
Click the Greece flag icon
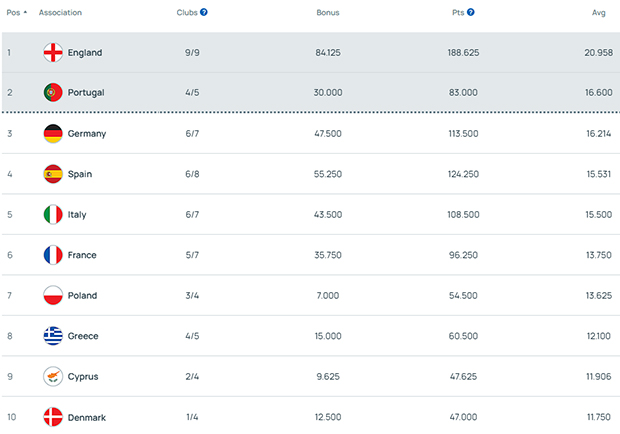click(x=54, y=336)
